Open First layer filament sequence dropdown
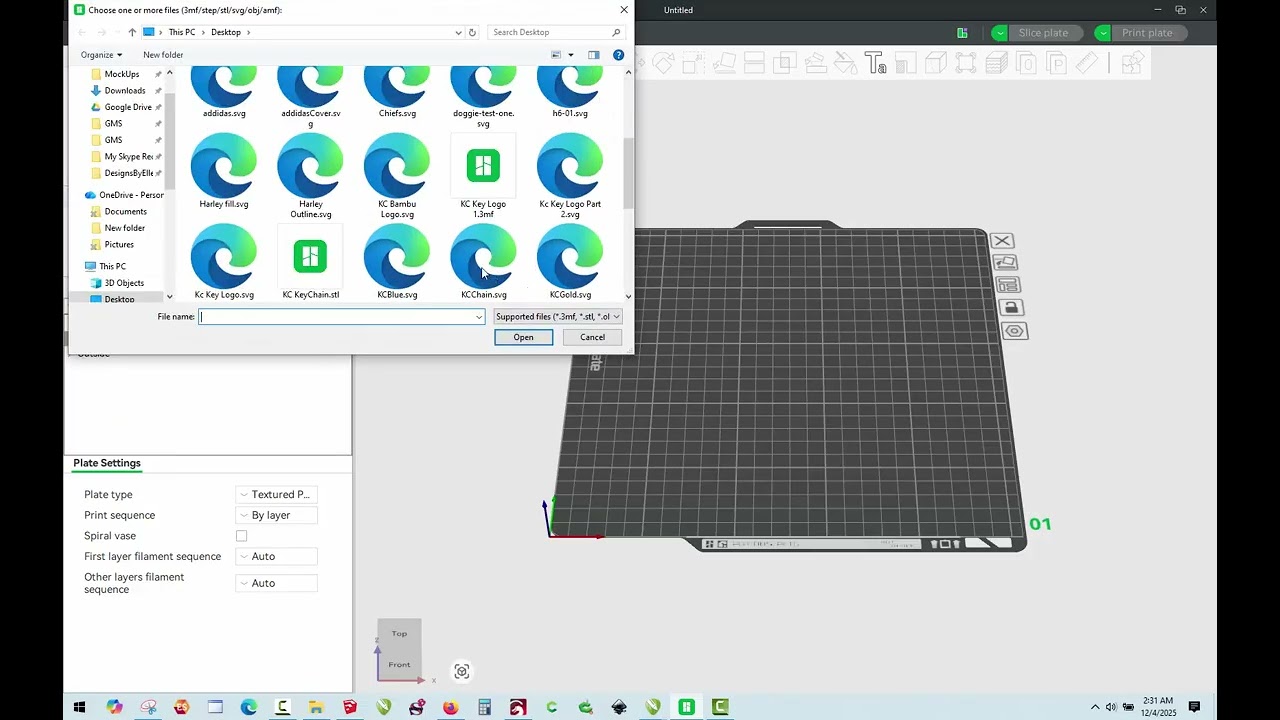1280x720 pixels. coord(277,556)
